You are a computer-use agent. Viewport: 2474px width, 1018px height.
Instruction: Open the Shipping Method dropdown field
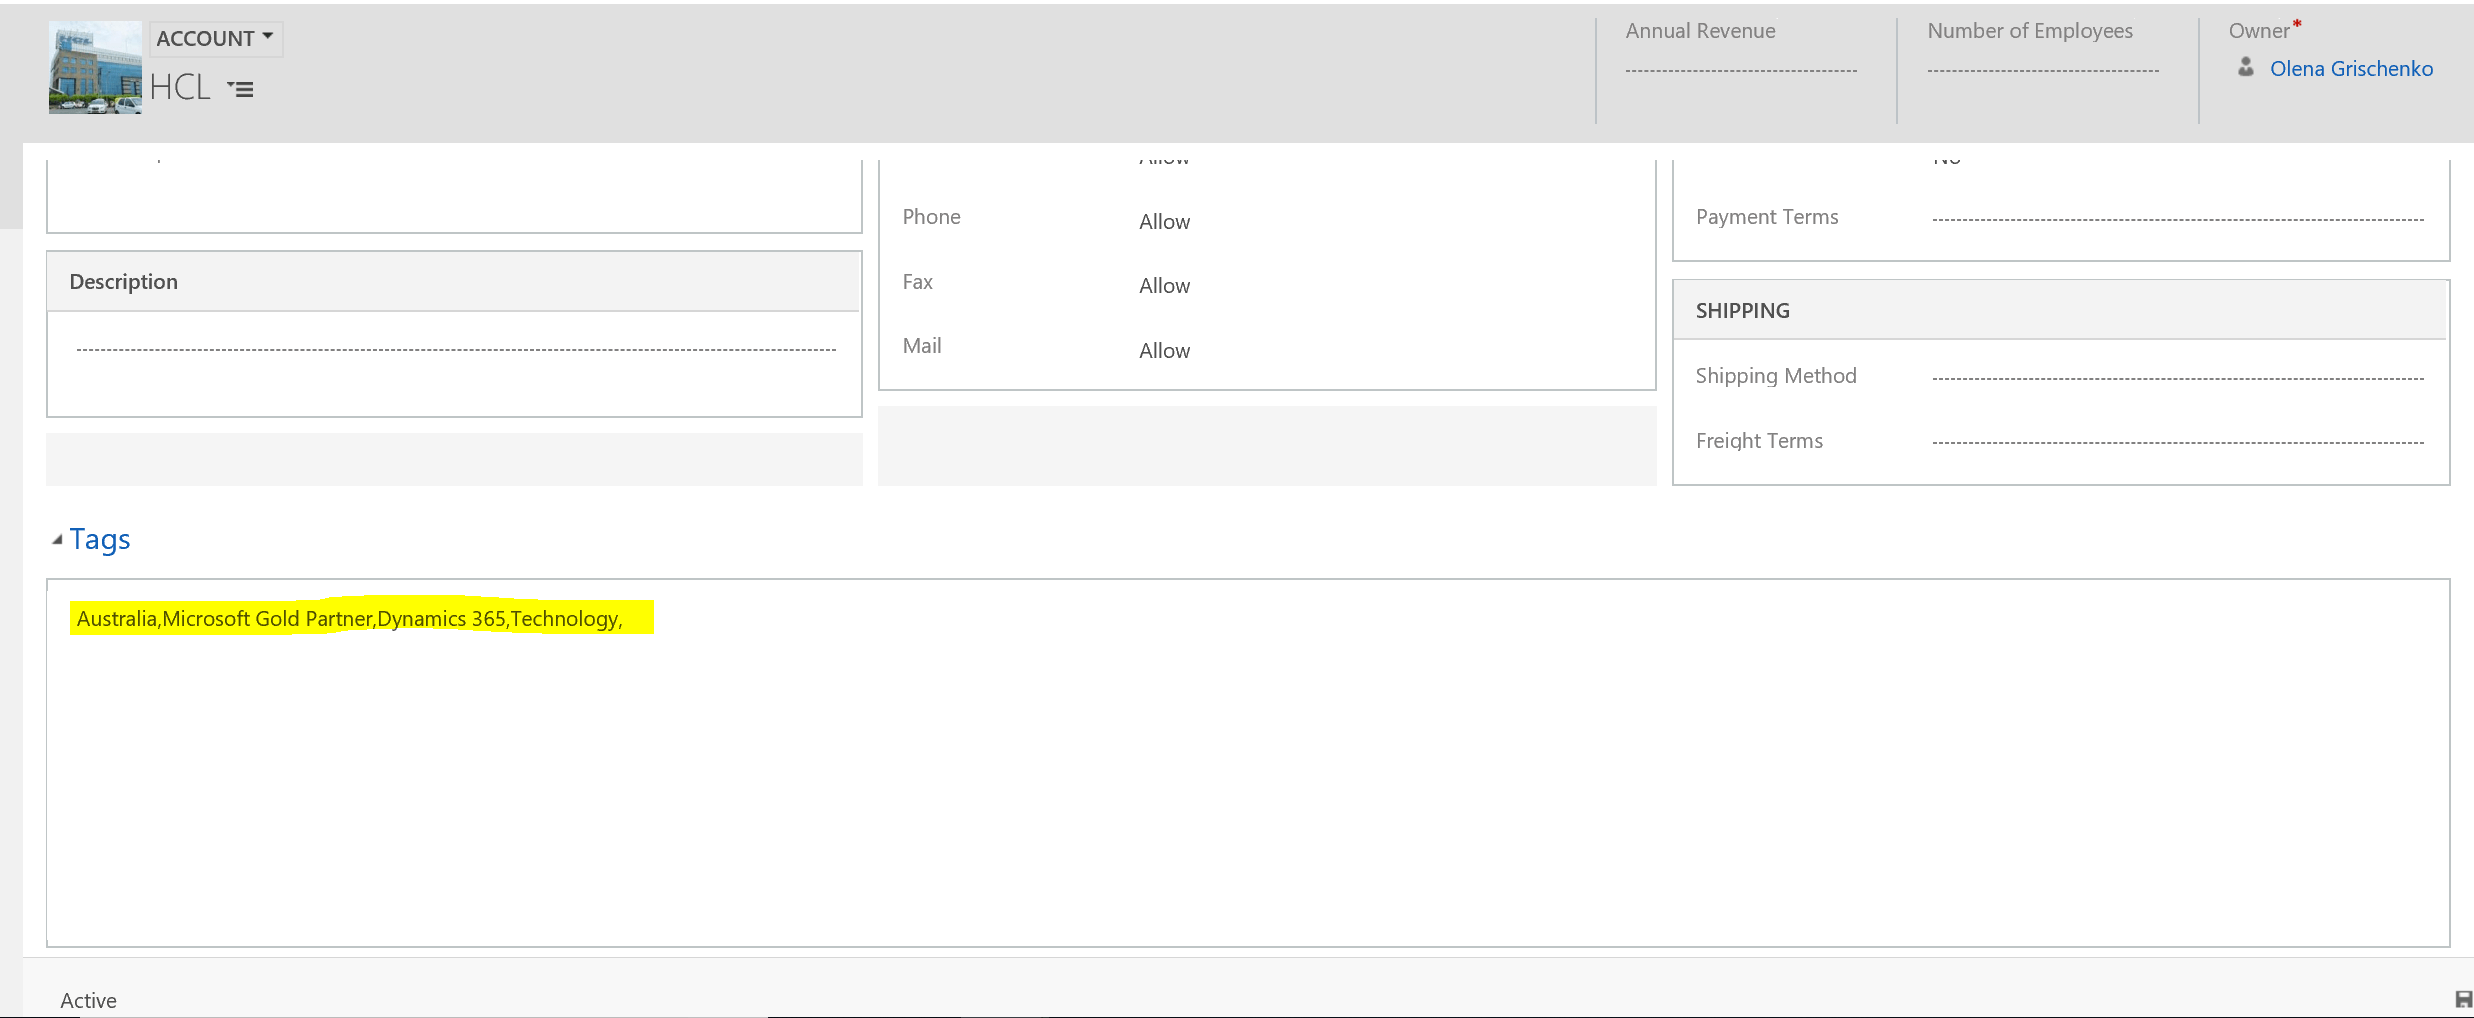[x=2177, y=378]
